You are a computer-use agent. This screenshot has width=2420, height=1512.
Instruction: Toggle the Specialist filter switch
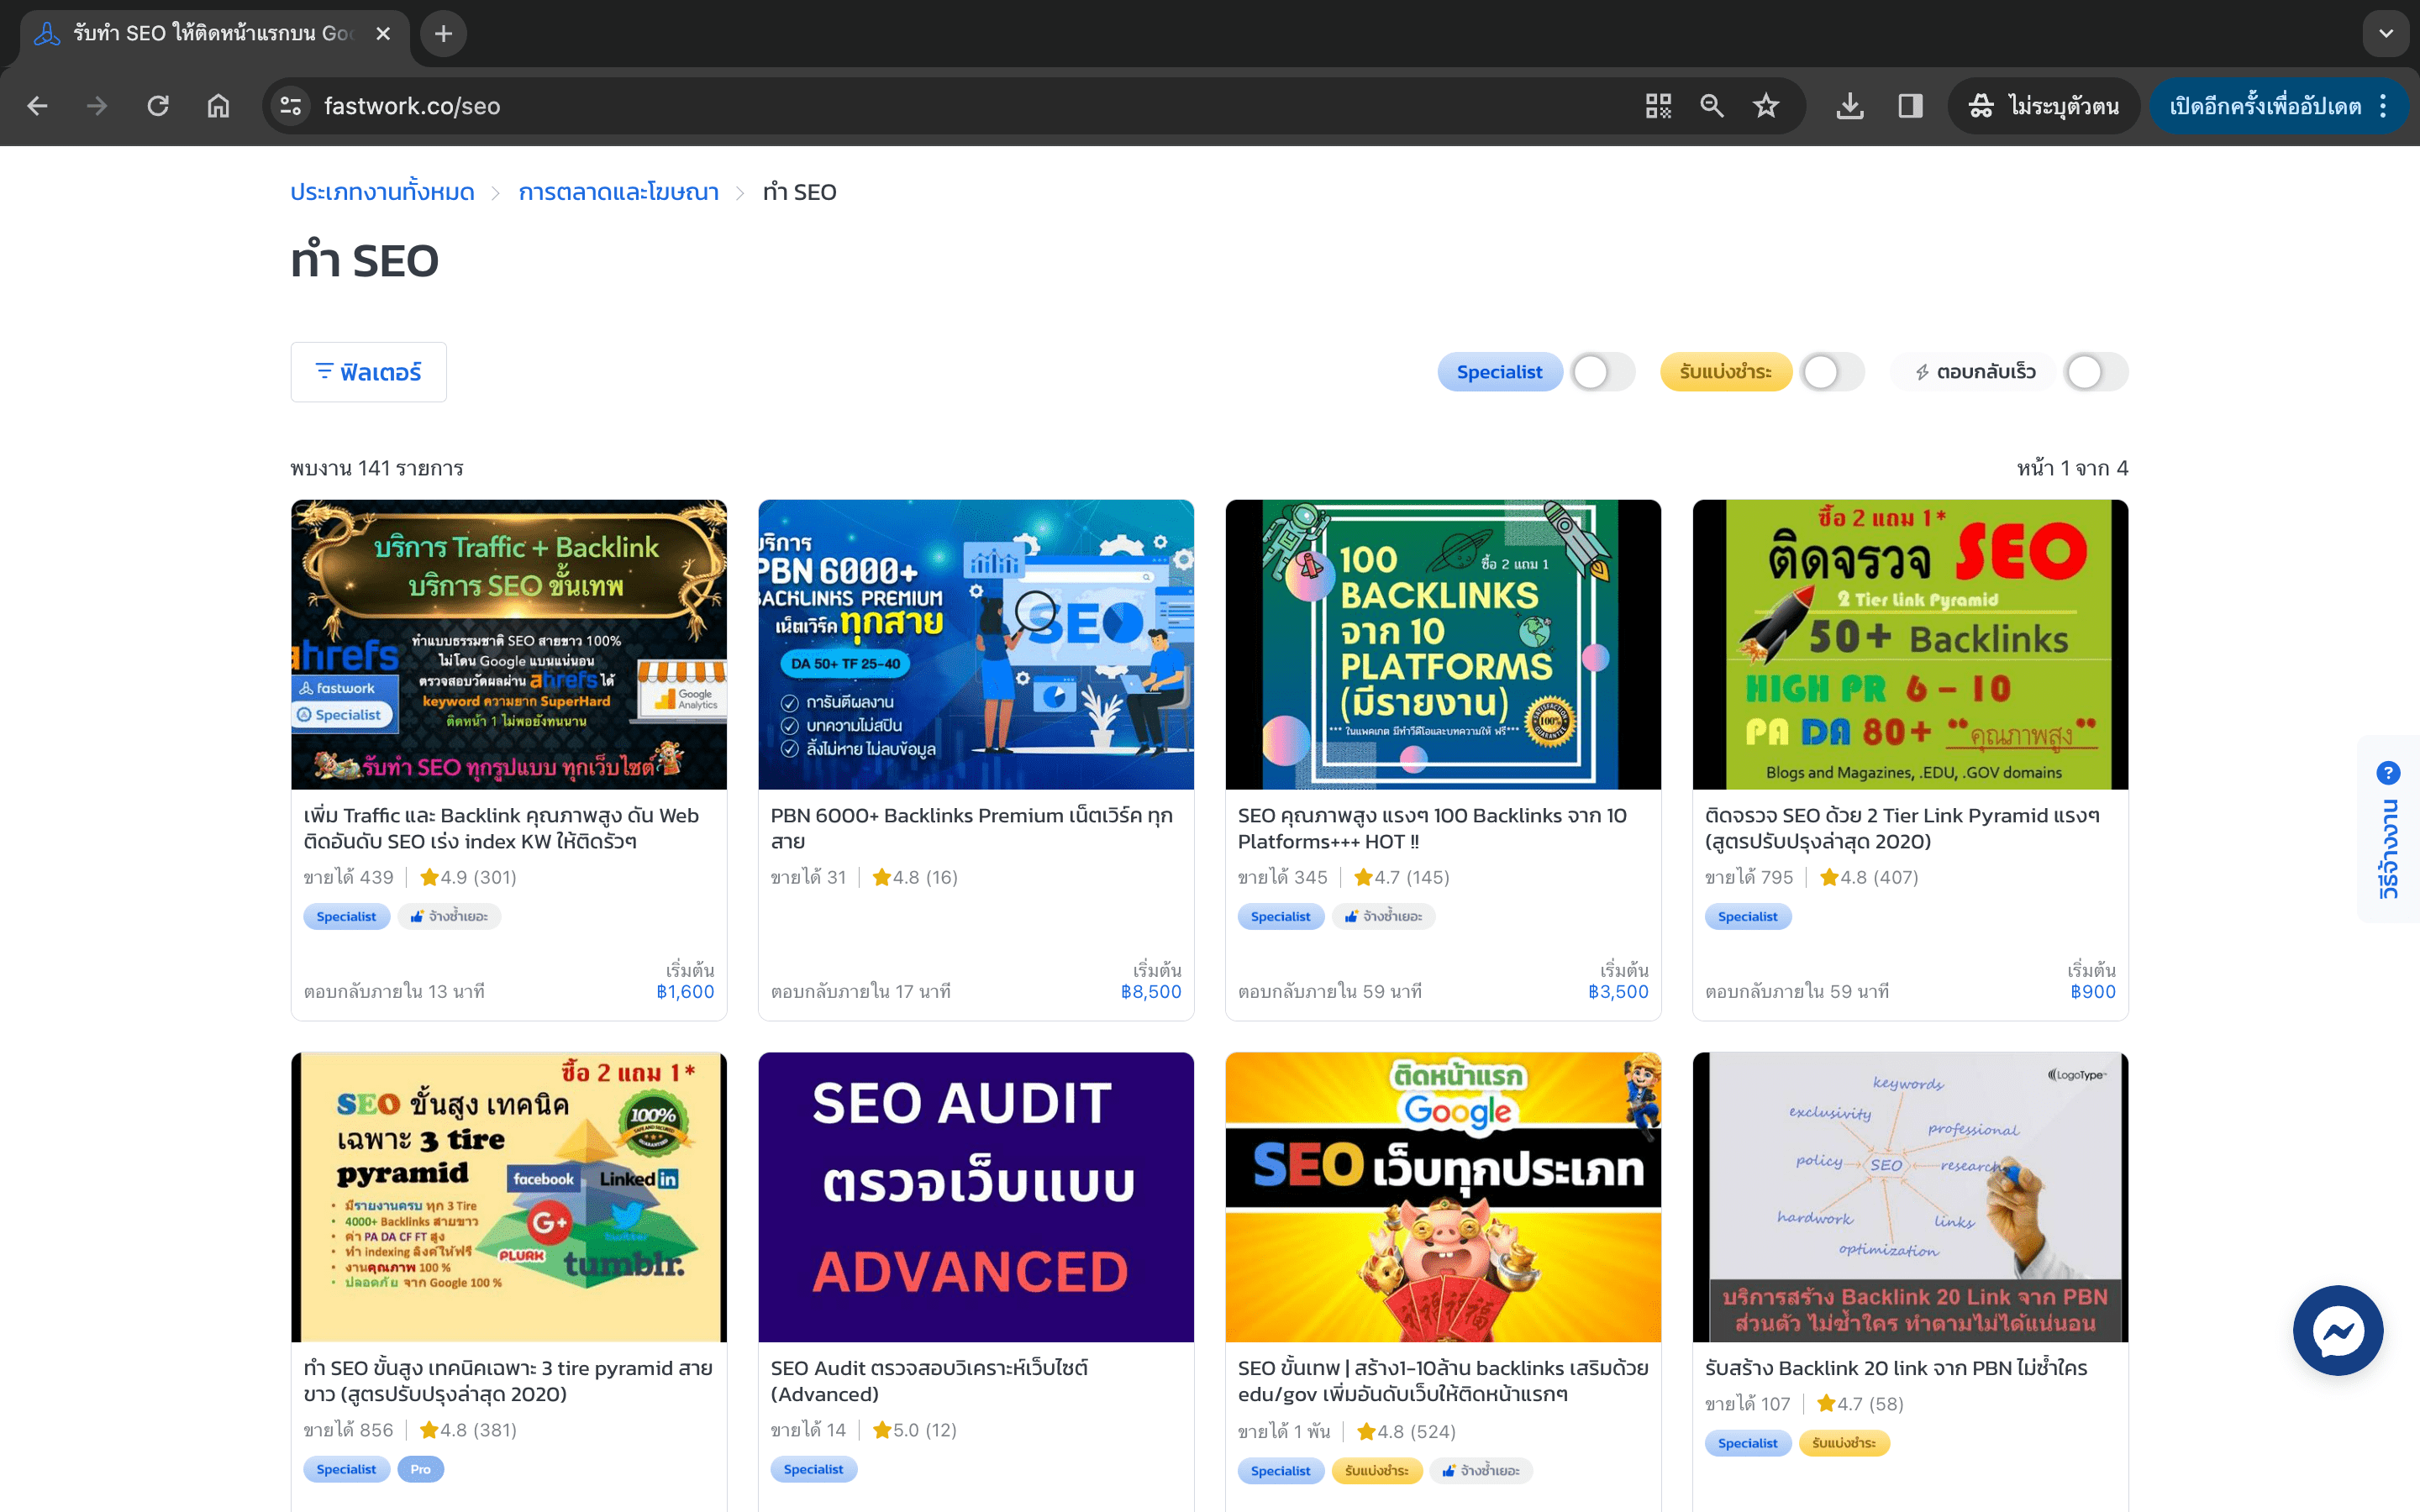click(x=1602, y=372)
